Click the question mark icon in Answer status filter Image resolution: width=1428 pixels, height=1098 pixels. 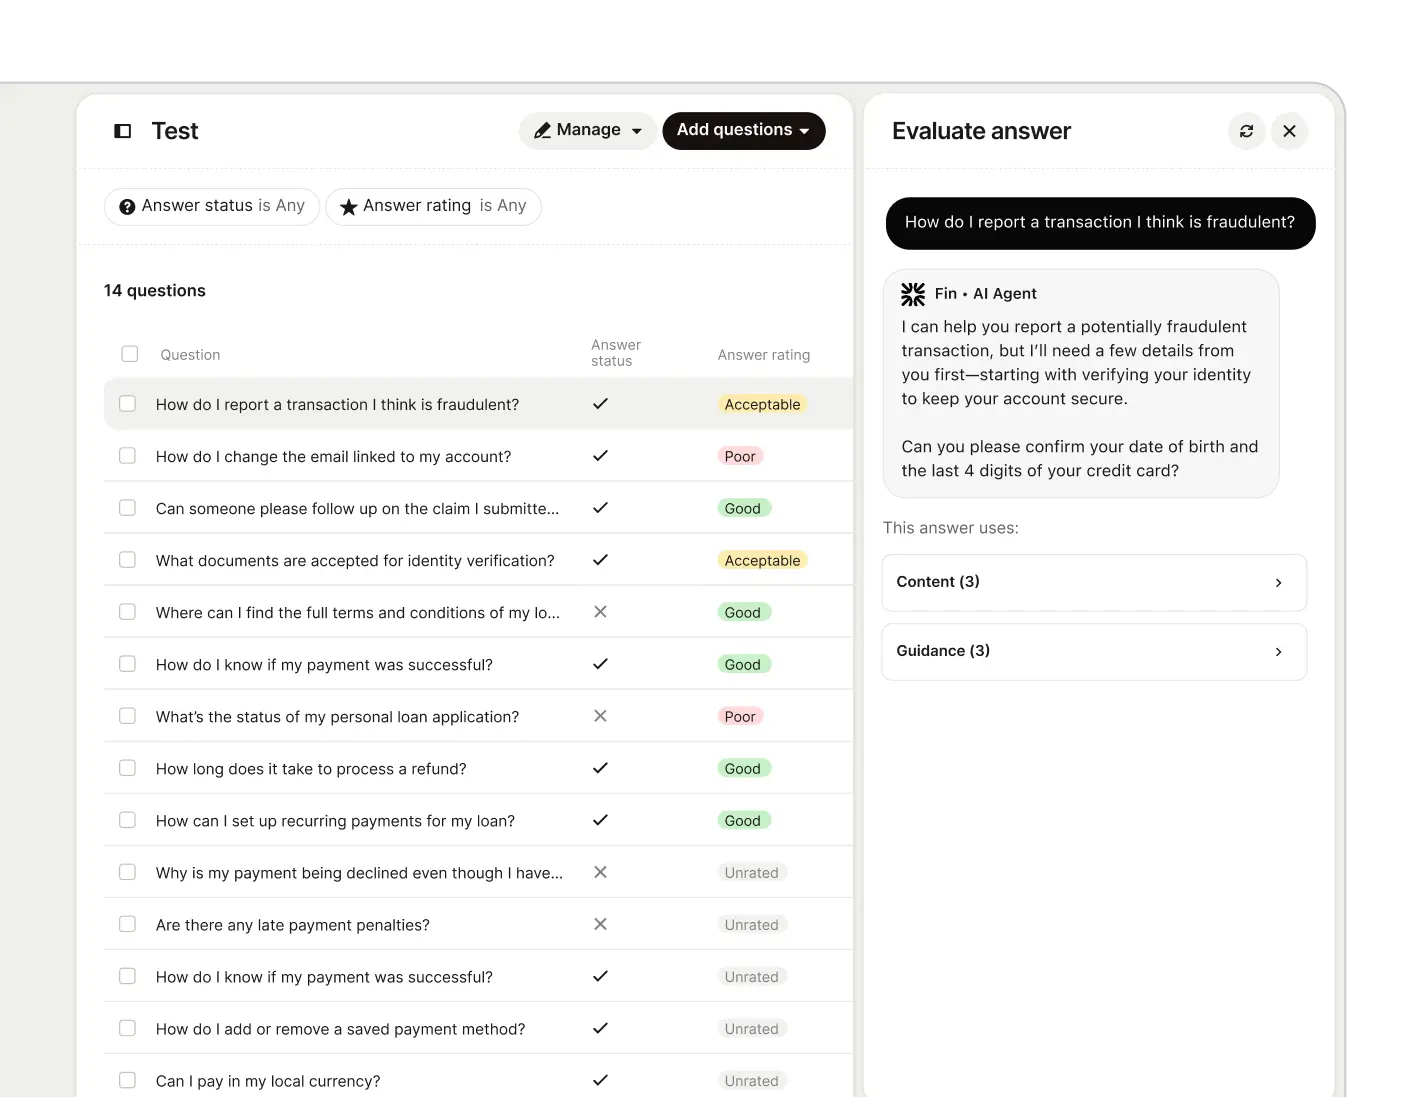coord(127,207)
